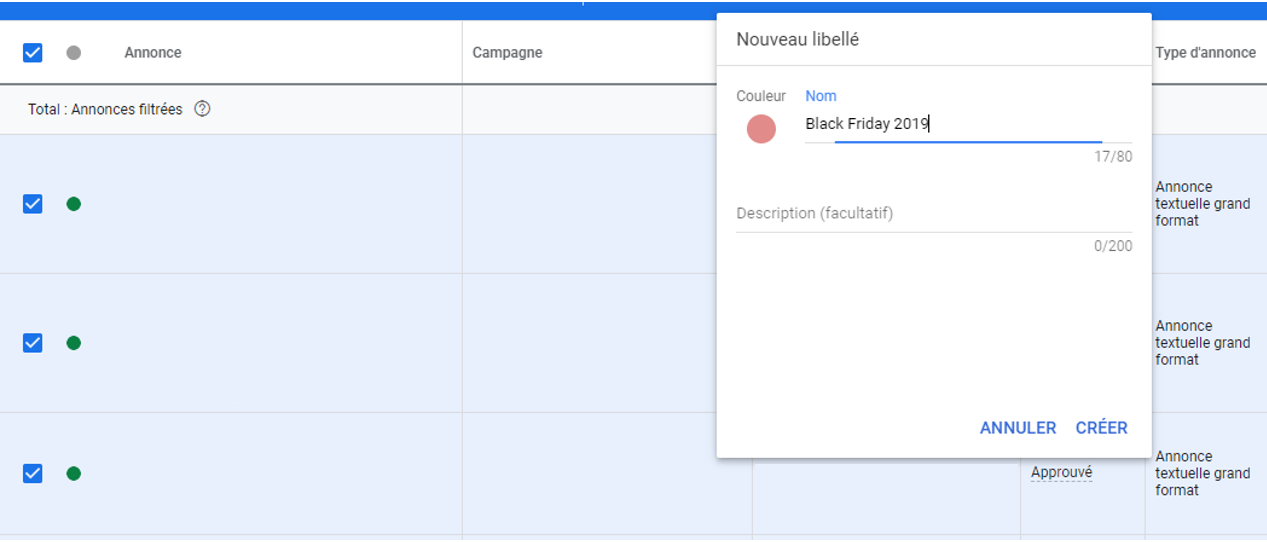The height and width of the screenshot is (542, 1267).
Task: Click the green status dot of first ad
Action: point(73,204)
